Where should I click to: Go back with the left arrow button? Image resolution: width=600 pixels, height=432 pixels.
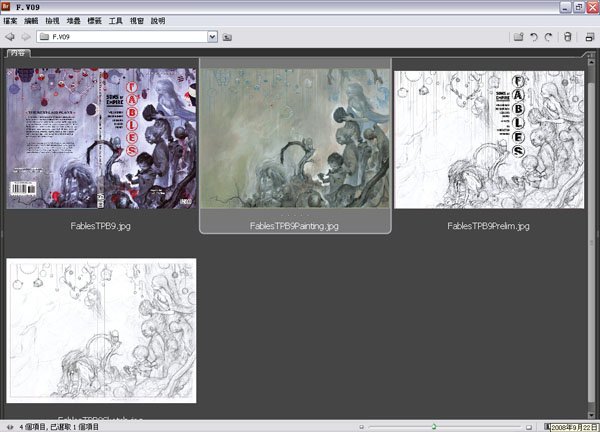click(10, 37)
